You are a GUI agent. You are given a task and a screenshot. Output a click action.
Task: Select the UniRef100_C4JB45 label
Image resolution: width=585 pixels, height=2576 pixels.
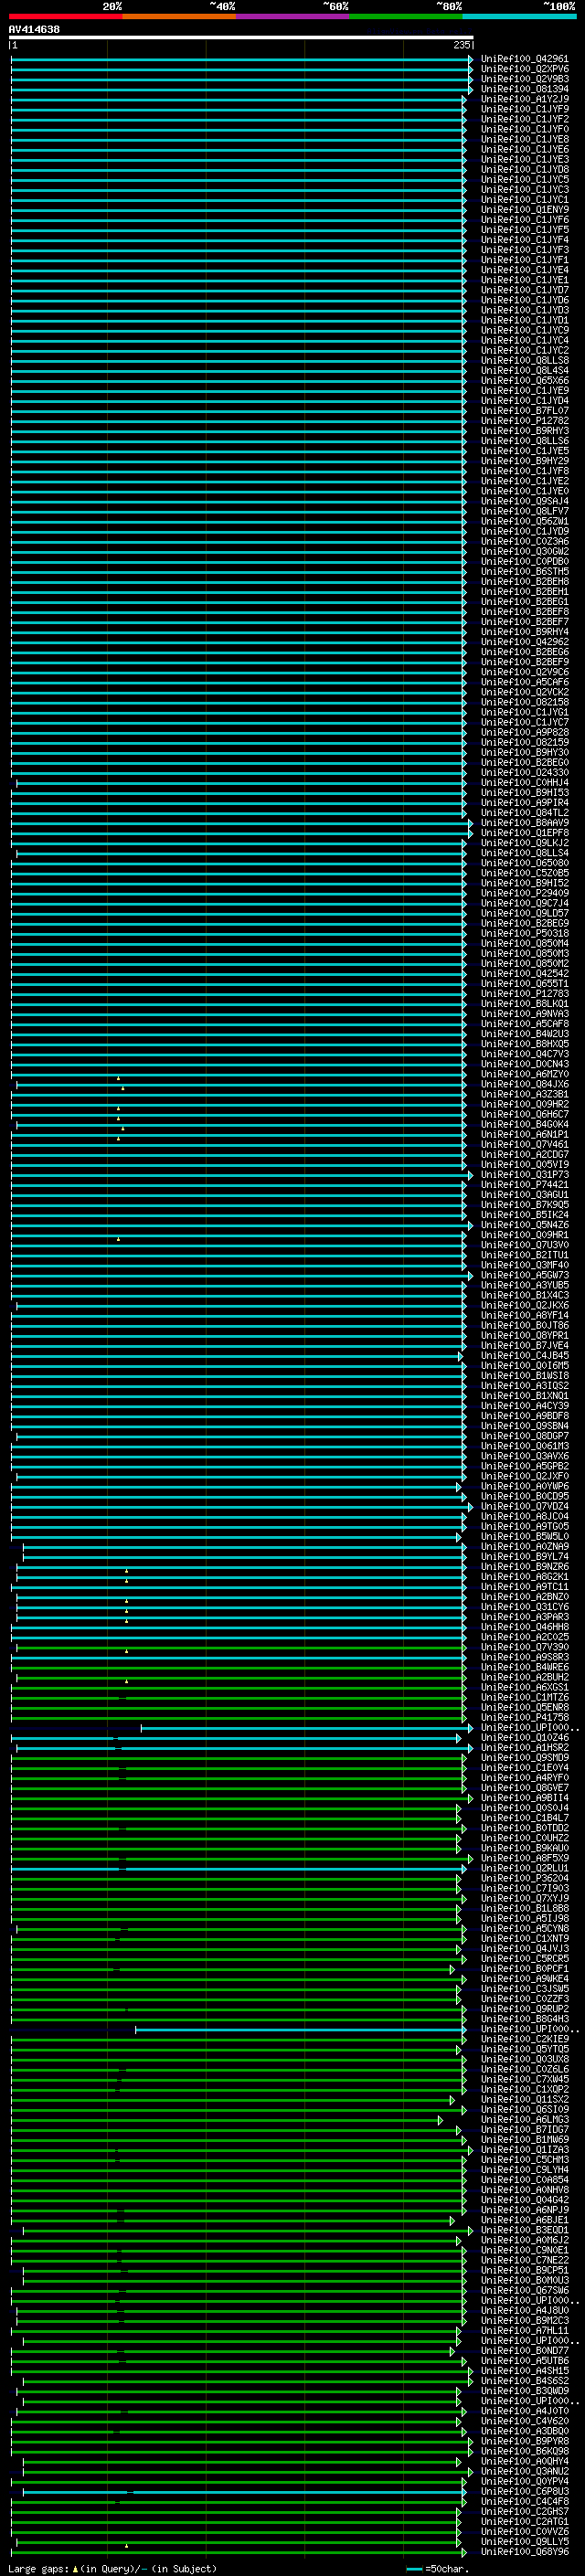pos(524,1357)
